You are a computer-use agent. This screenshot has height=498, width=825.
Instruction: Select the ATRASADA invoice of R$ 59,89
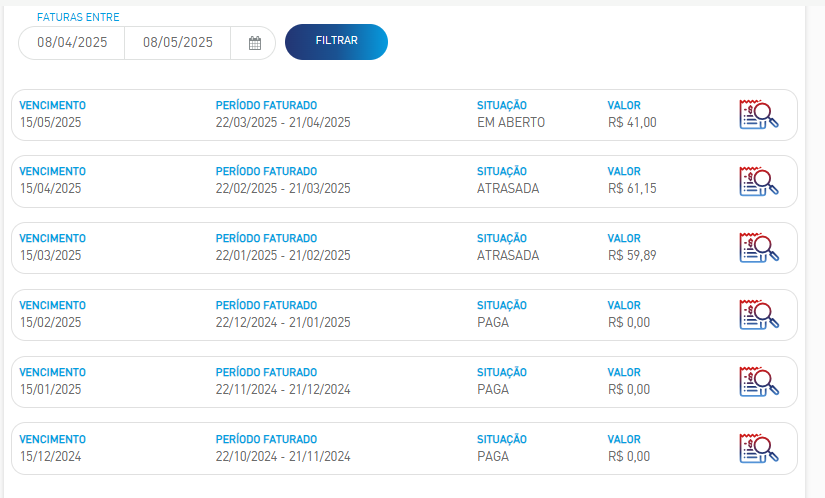tap(404, 248)
